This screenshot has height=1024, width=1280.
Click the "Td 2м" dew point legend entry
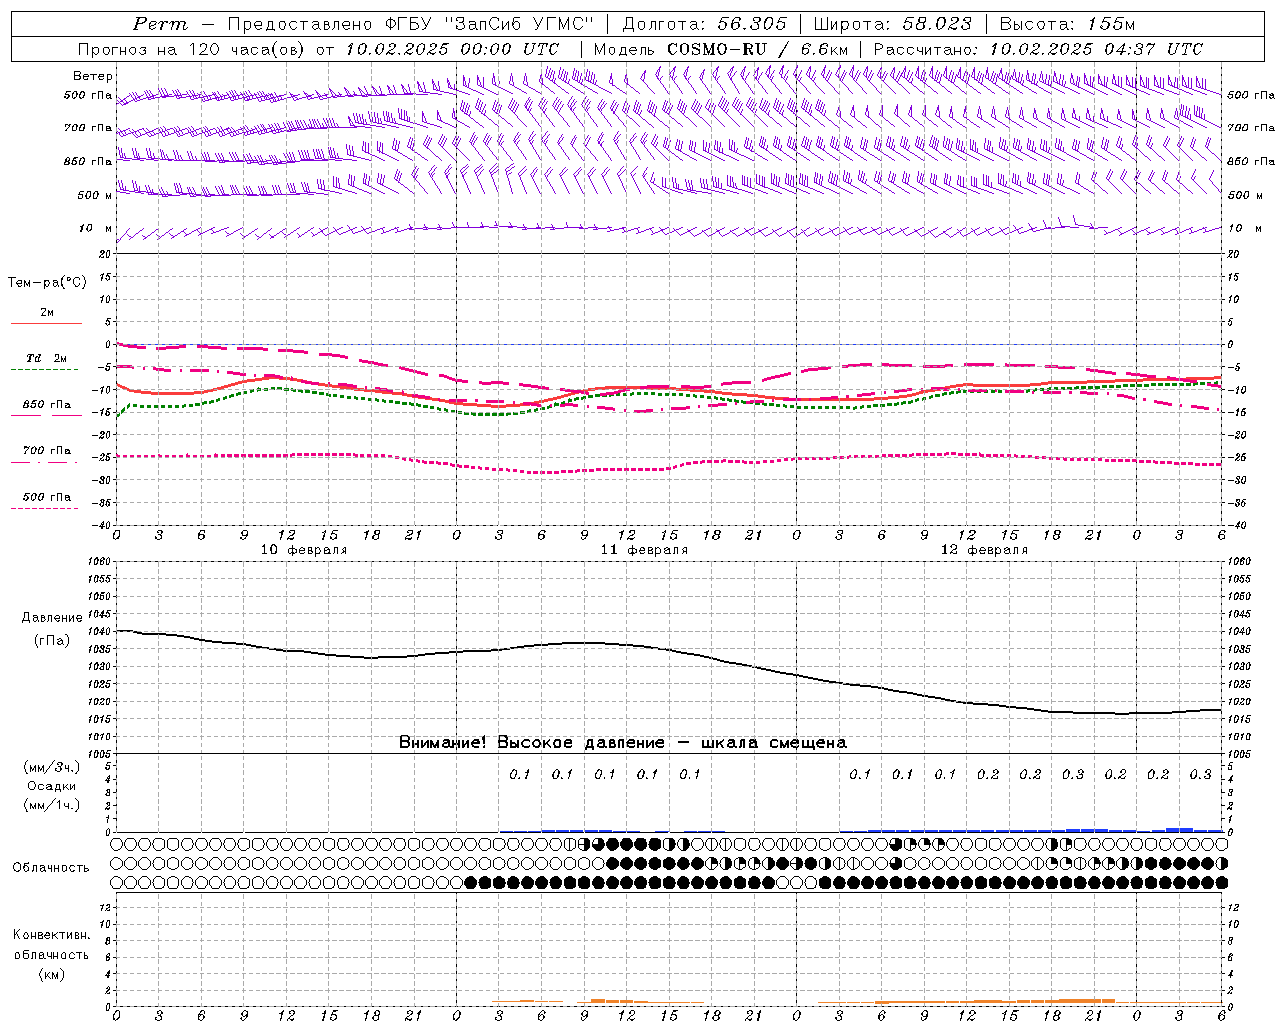pyautogui.click(x=46, y=358)
